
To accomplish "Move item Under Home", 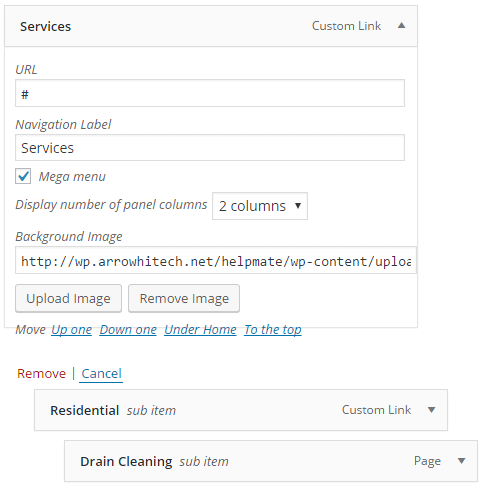I will click(200, 330).
